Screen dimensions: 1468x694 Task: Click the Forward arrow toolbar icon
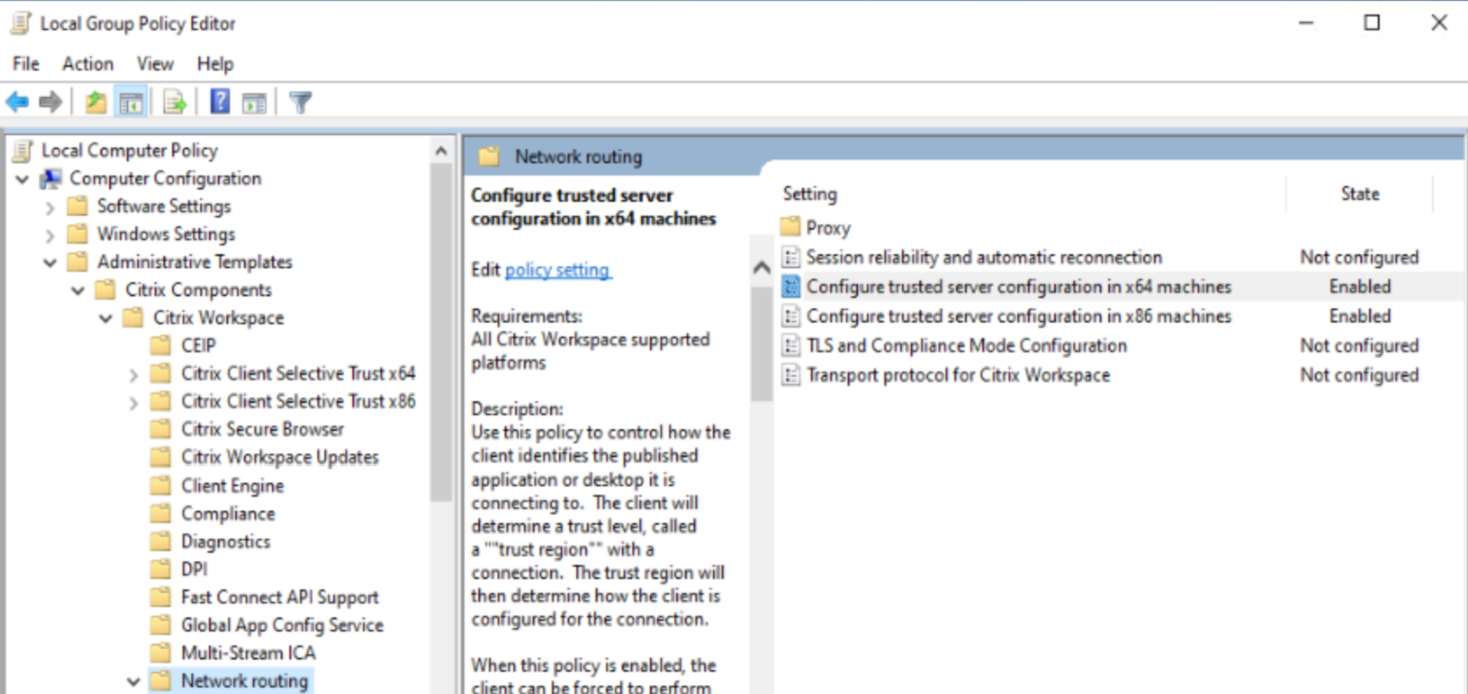click(x=50, y=102)
